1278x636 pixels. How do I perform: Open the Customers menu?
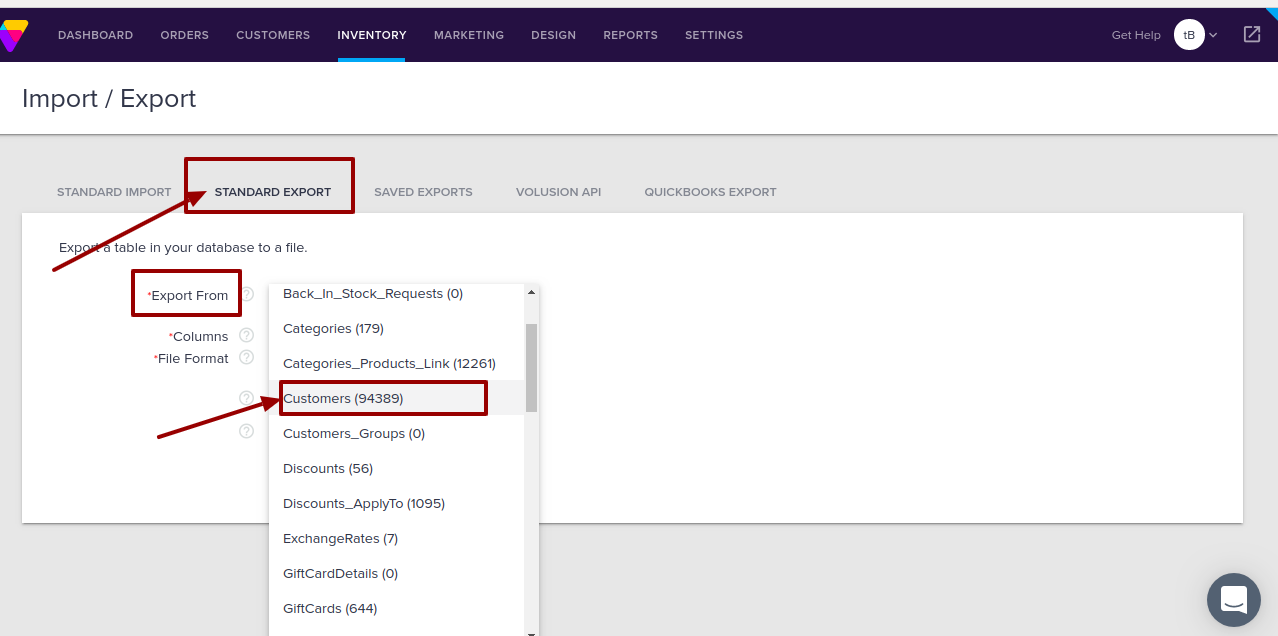(273, 35)
